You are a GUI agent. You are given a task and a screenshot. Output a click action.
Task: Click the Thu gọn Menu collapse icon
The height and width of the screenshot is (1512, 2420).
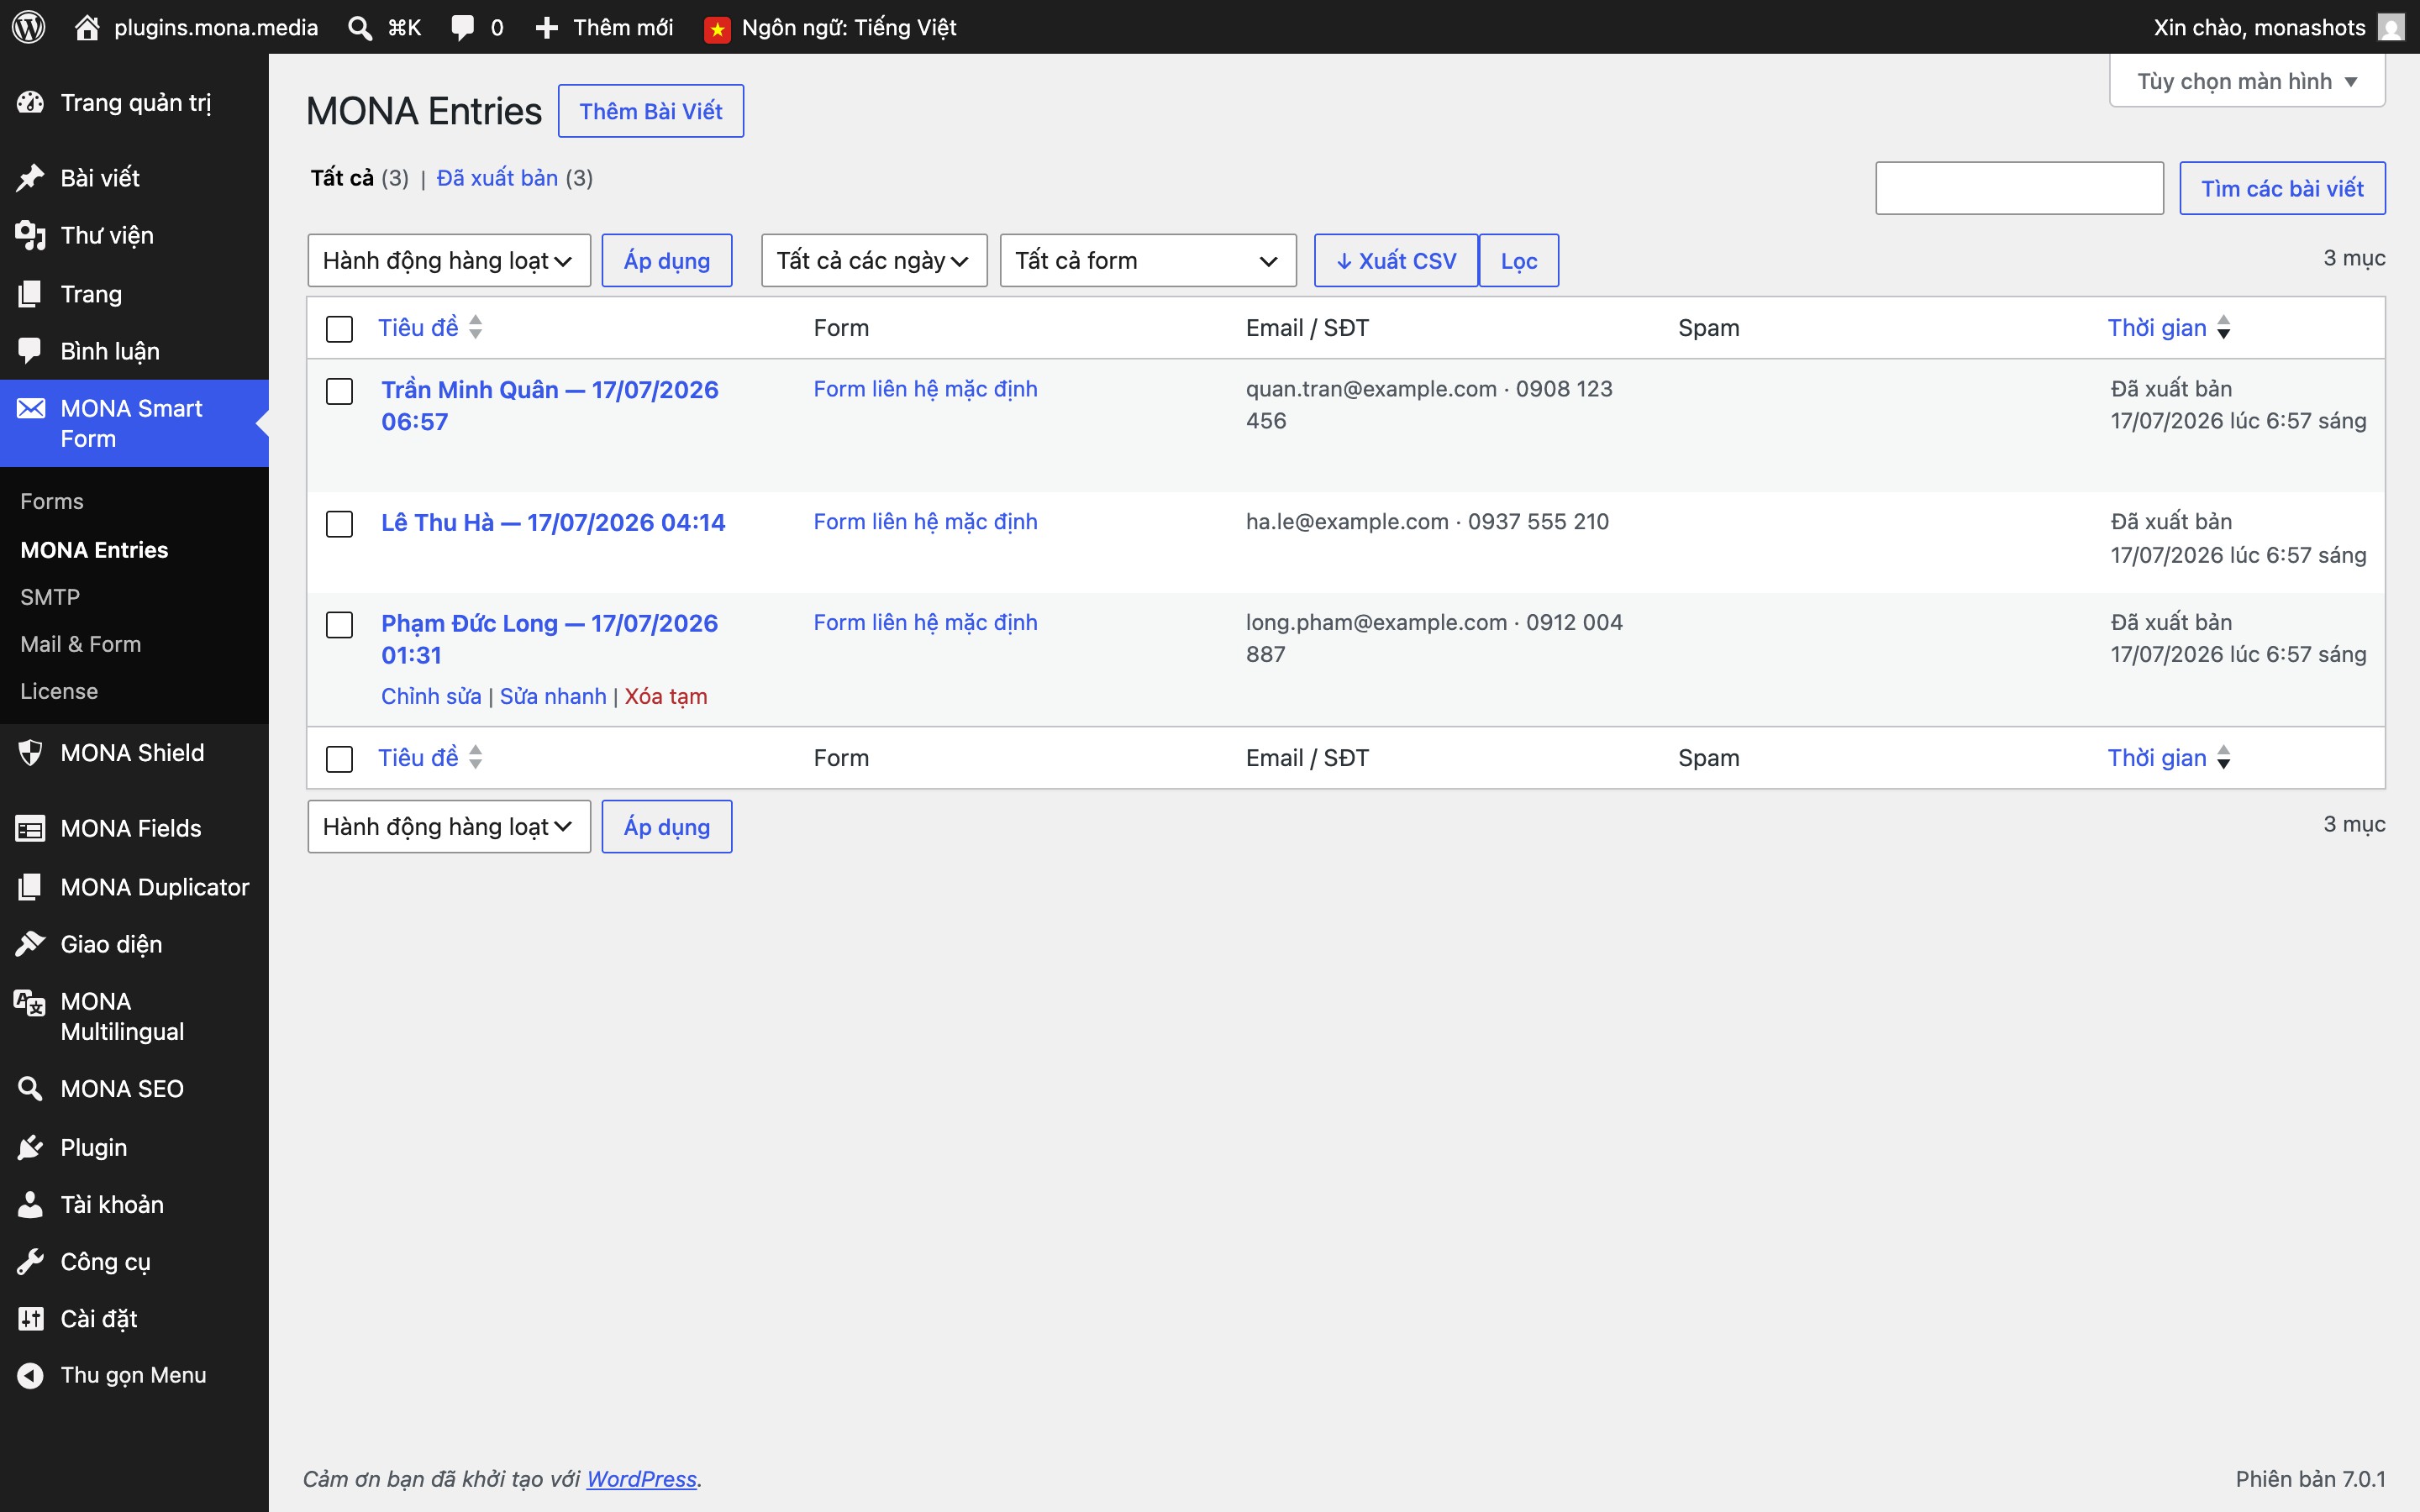tap(30, 1376)
